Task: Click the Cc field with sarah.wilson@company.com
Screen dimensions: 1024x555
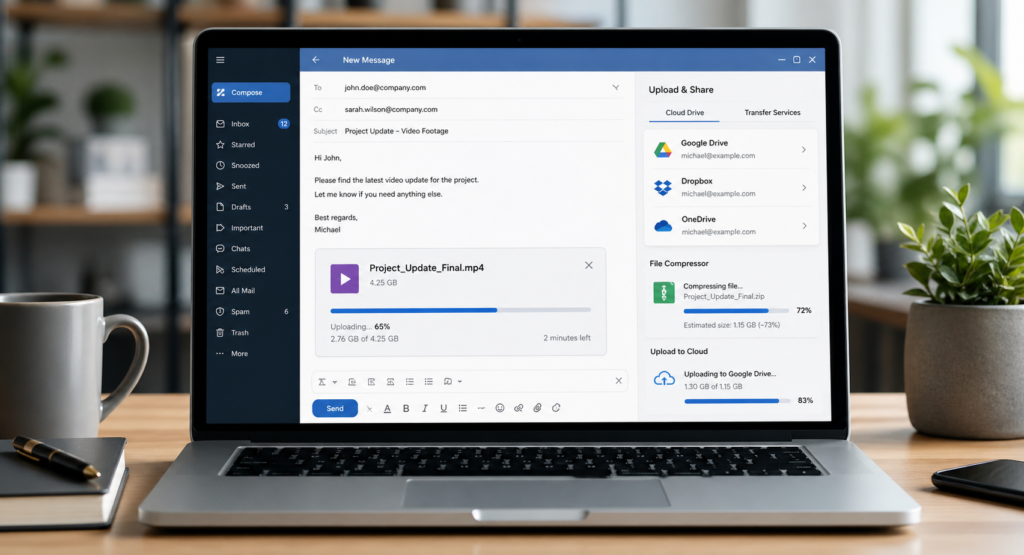Action: [468, 109]
